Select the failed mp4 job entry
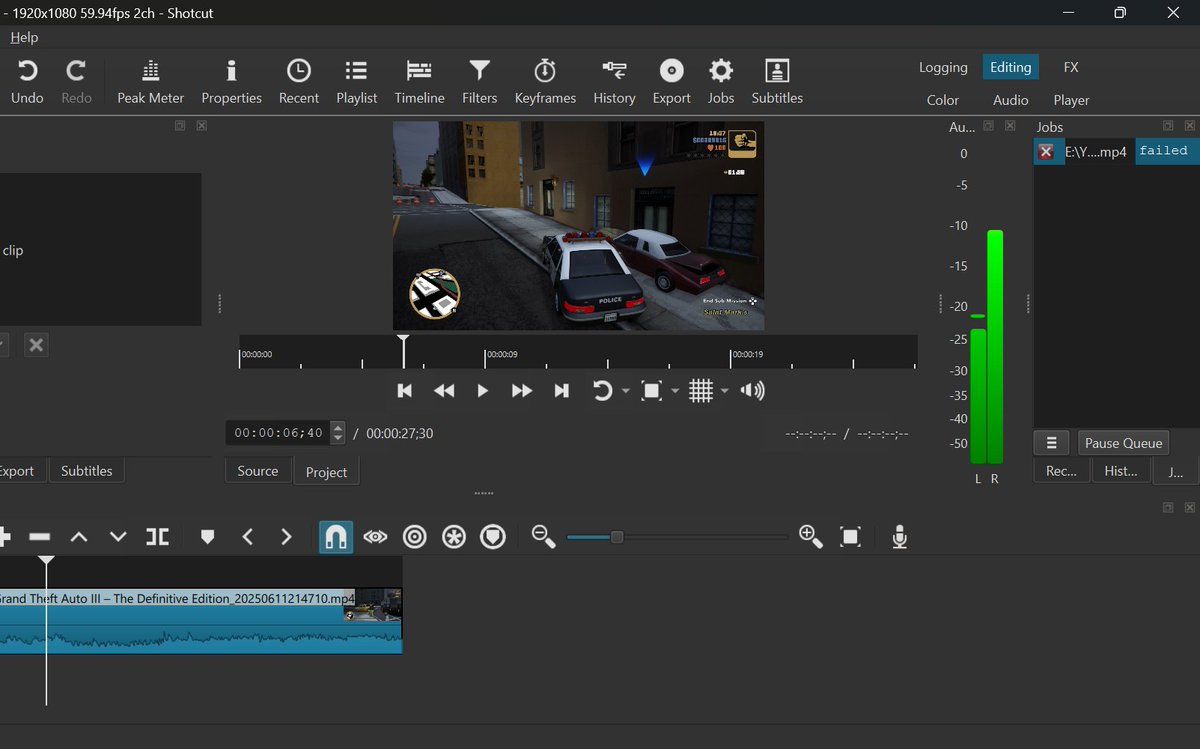Screen dimensions: 1200x749 click(1115, 152)
